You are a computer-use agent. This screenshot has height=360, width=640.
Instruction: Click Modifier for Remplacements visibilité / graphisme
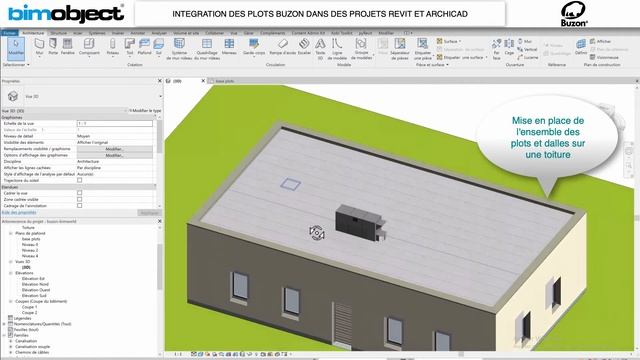pos(115,149)
